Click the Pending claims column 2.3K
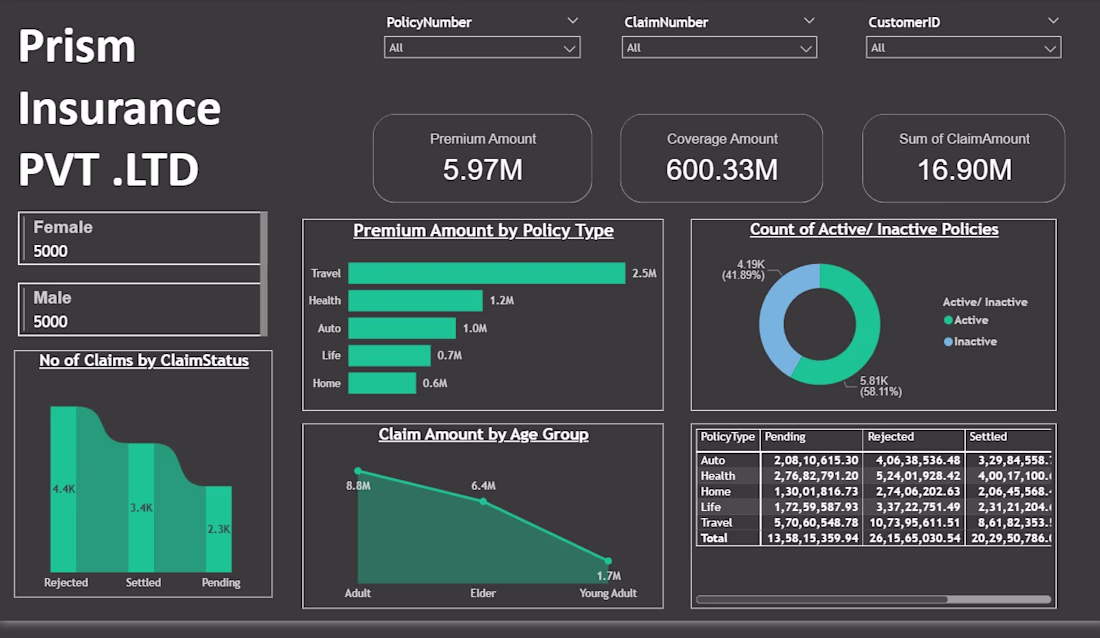Viewport: 1100px width, 638px height. tap(219, 529)
